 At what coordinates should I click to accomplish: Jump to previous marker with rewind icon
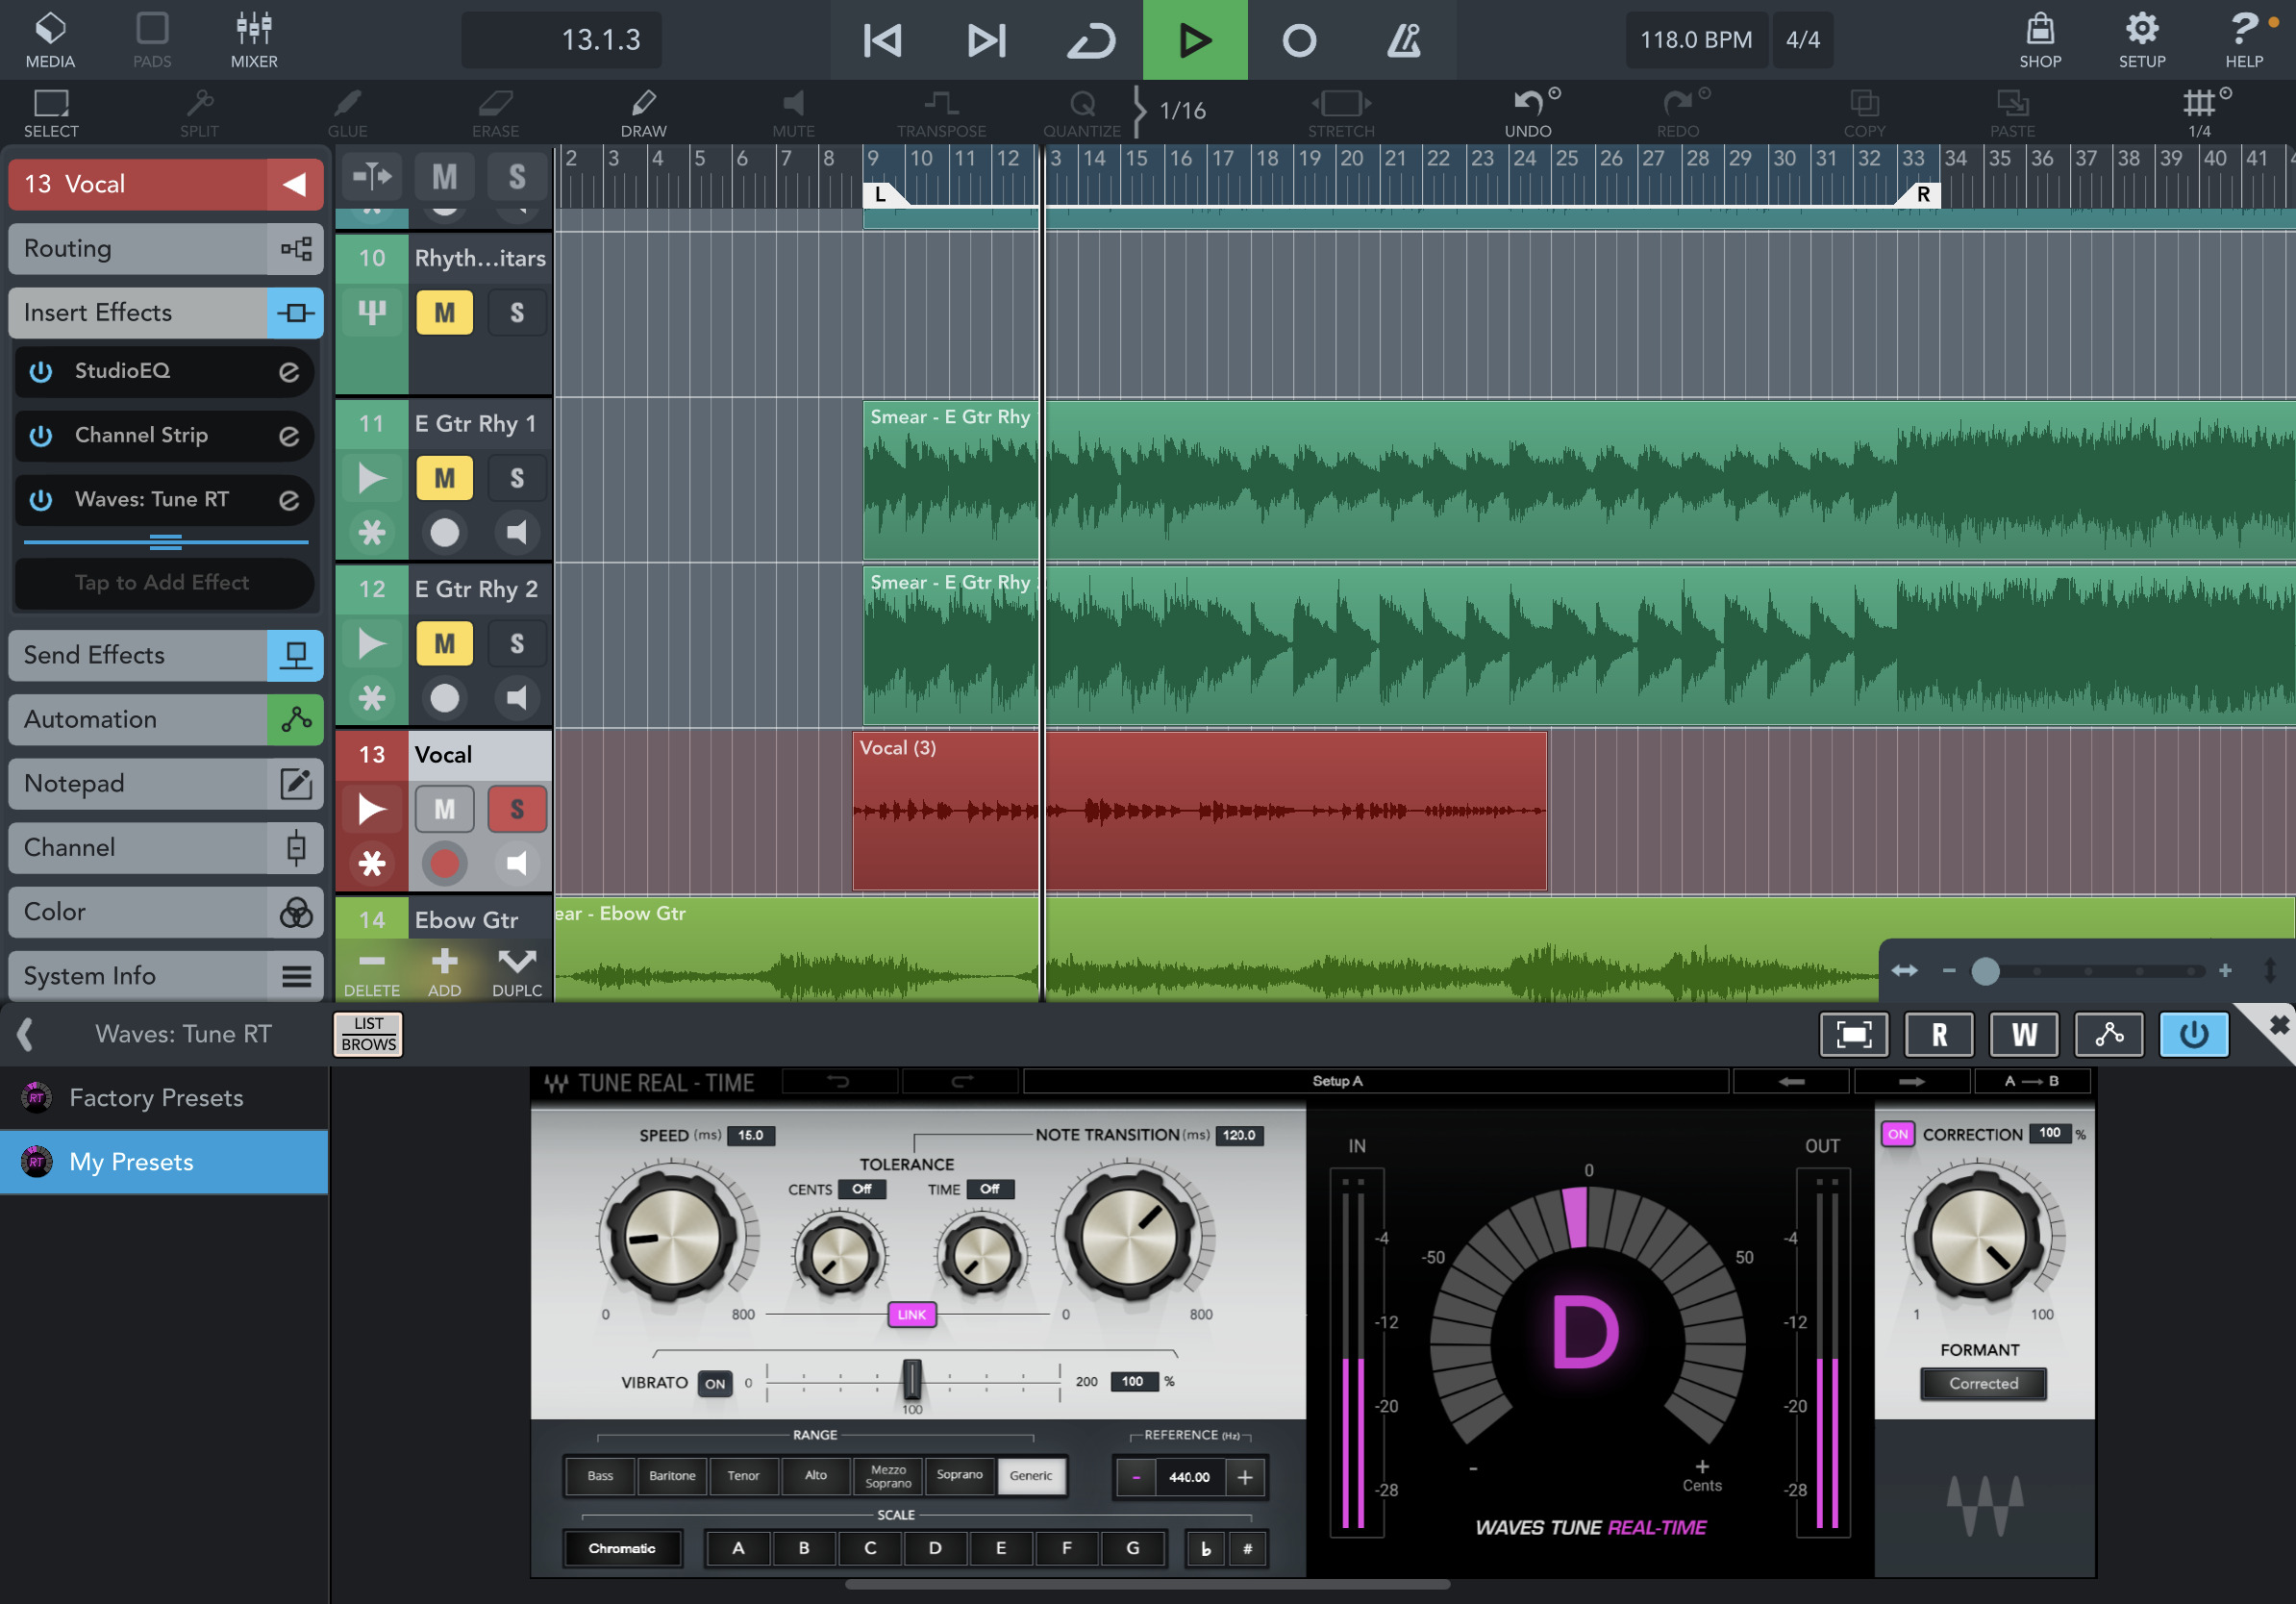[882, 40]
